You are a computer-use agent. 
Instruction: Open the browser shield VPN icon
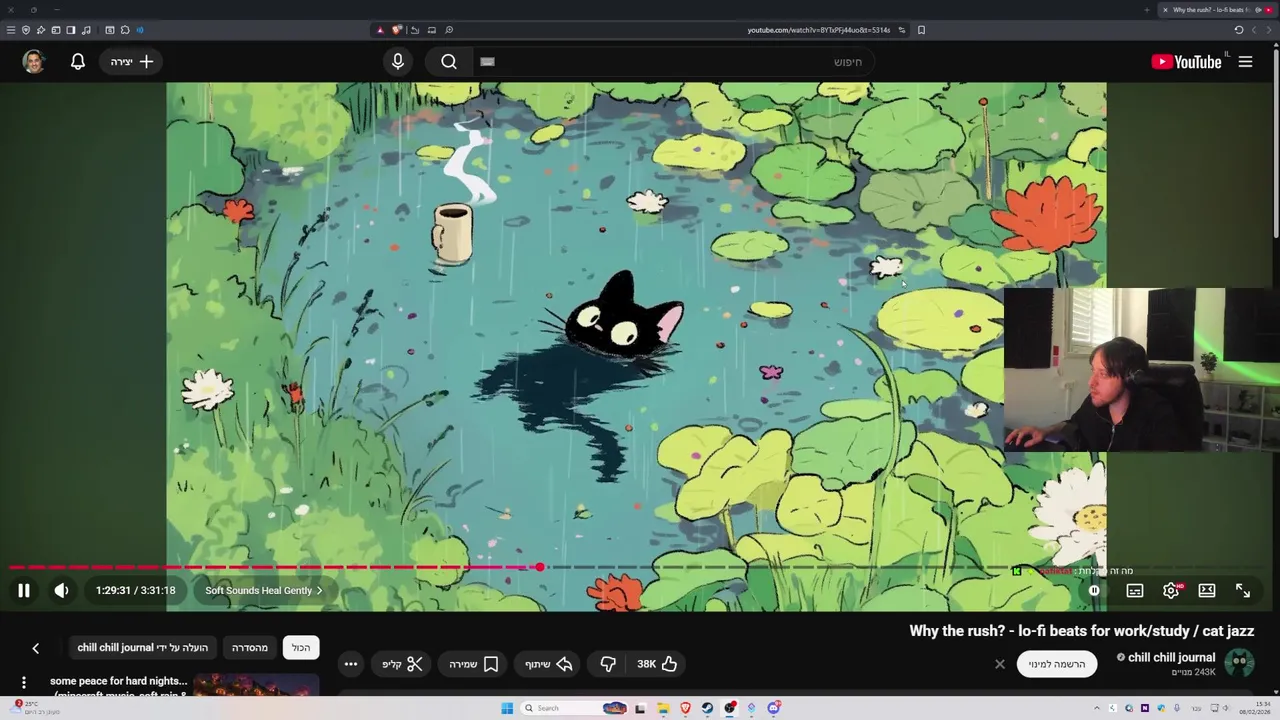click(x=26, y=30)
